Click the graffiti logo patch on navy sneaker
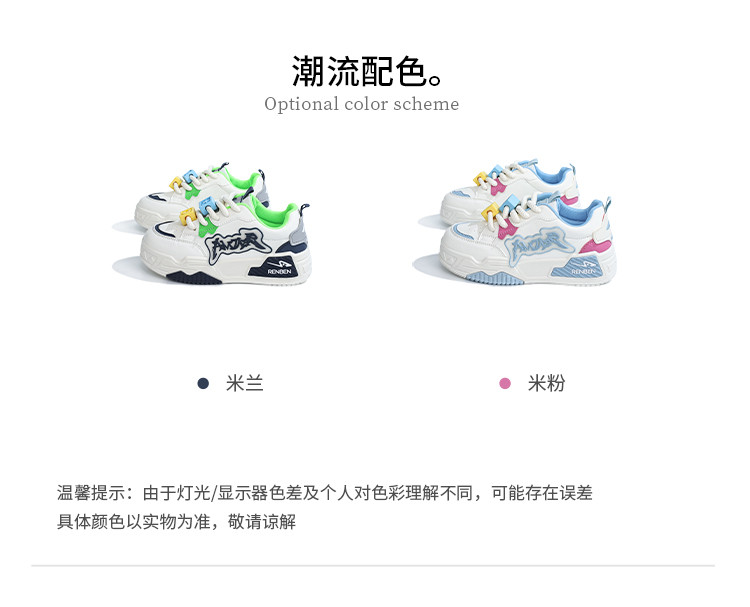This screenshot has height=607, width=750. (238, 246)
